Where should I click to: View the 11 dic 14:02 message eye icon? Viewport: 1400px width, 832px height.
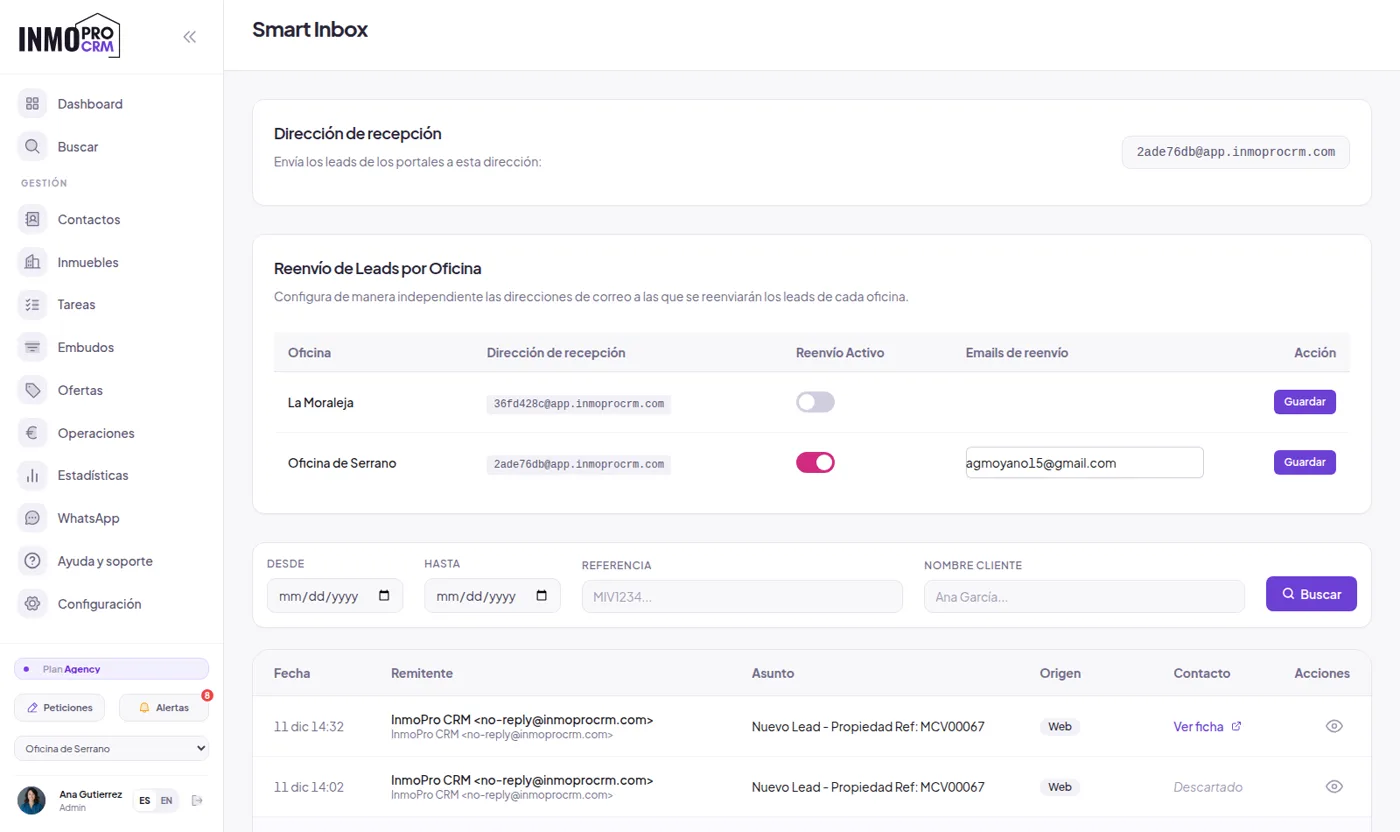(x=1334, y=787)
